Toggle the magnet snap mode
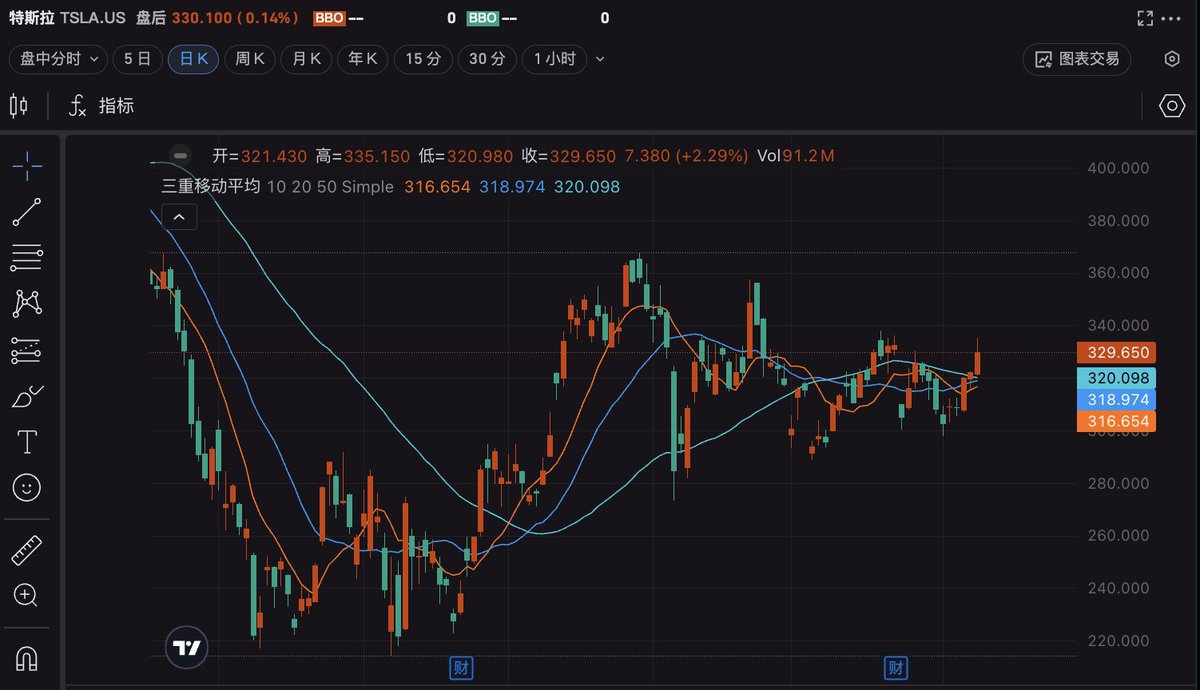Screen dimensions: 1200x690 27,657
